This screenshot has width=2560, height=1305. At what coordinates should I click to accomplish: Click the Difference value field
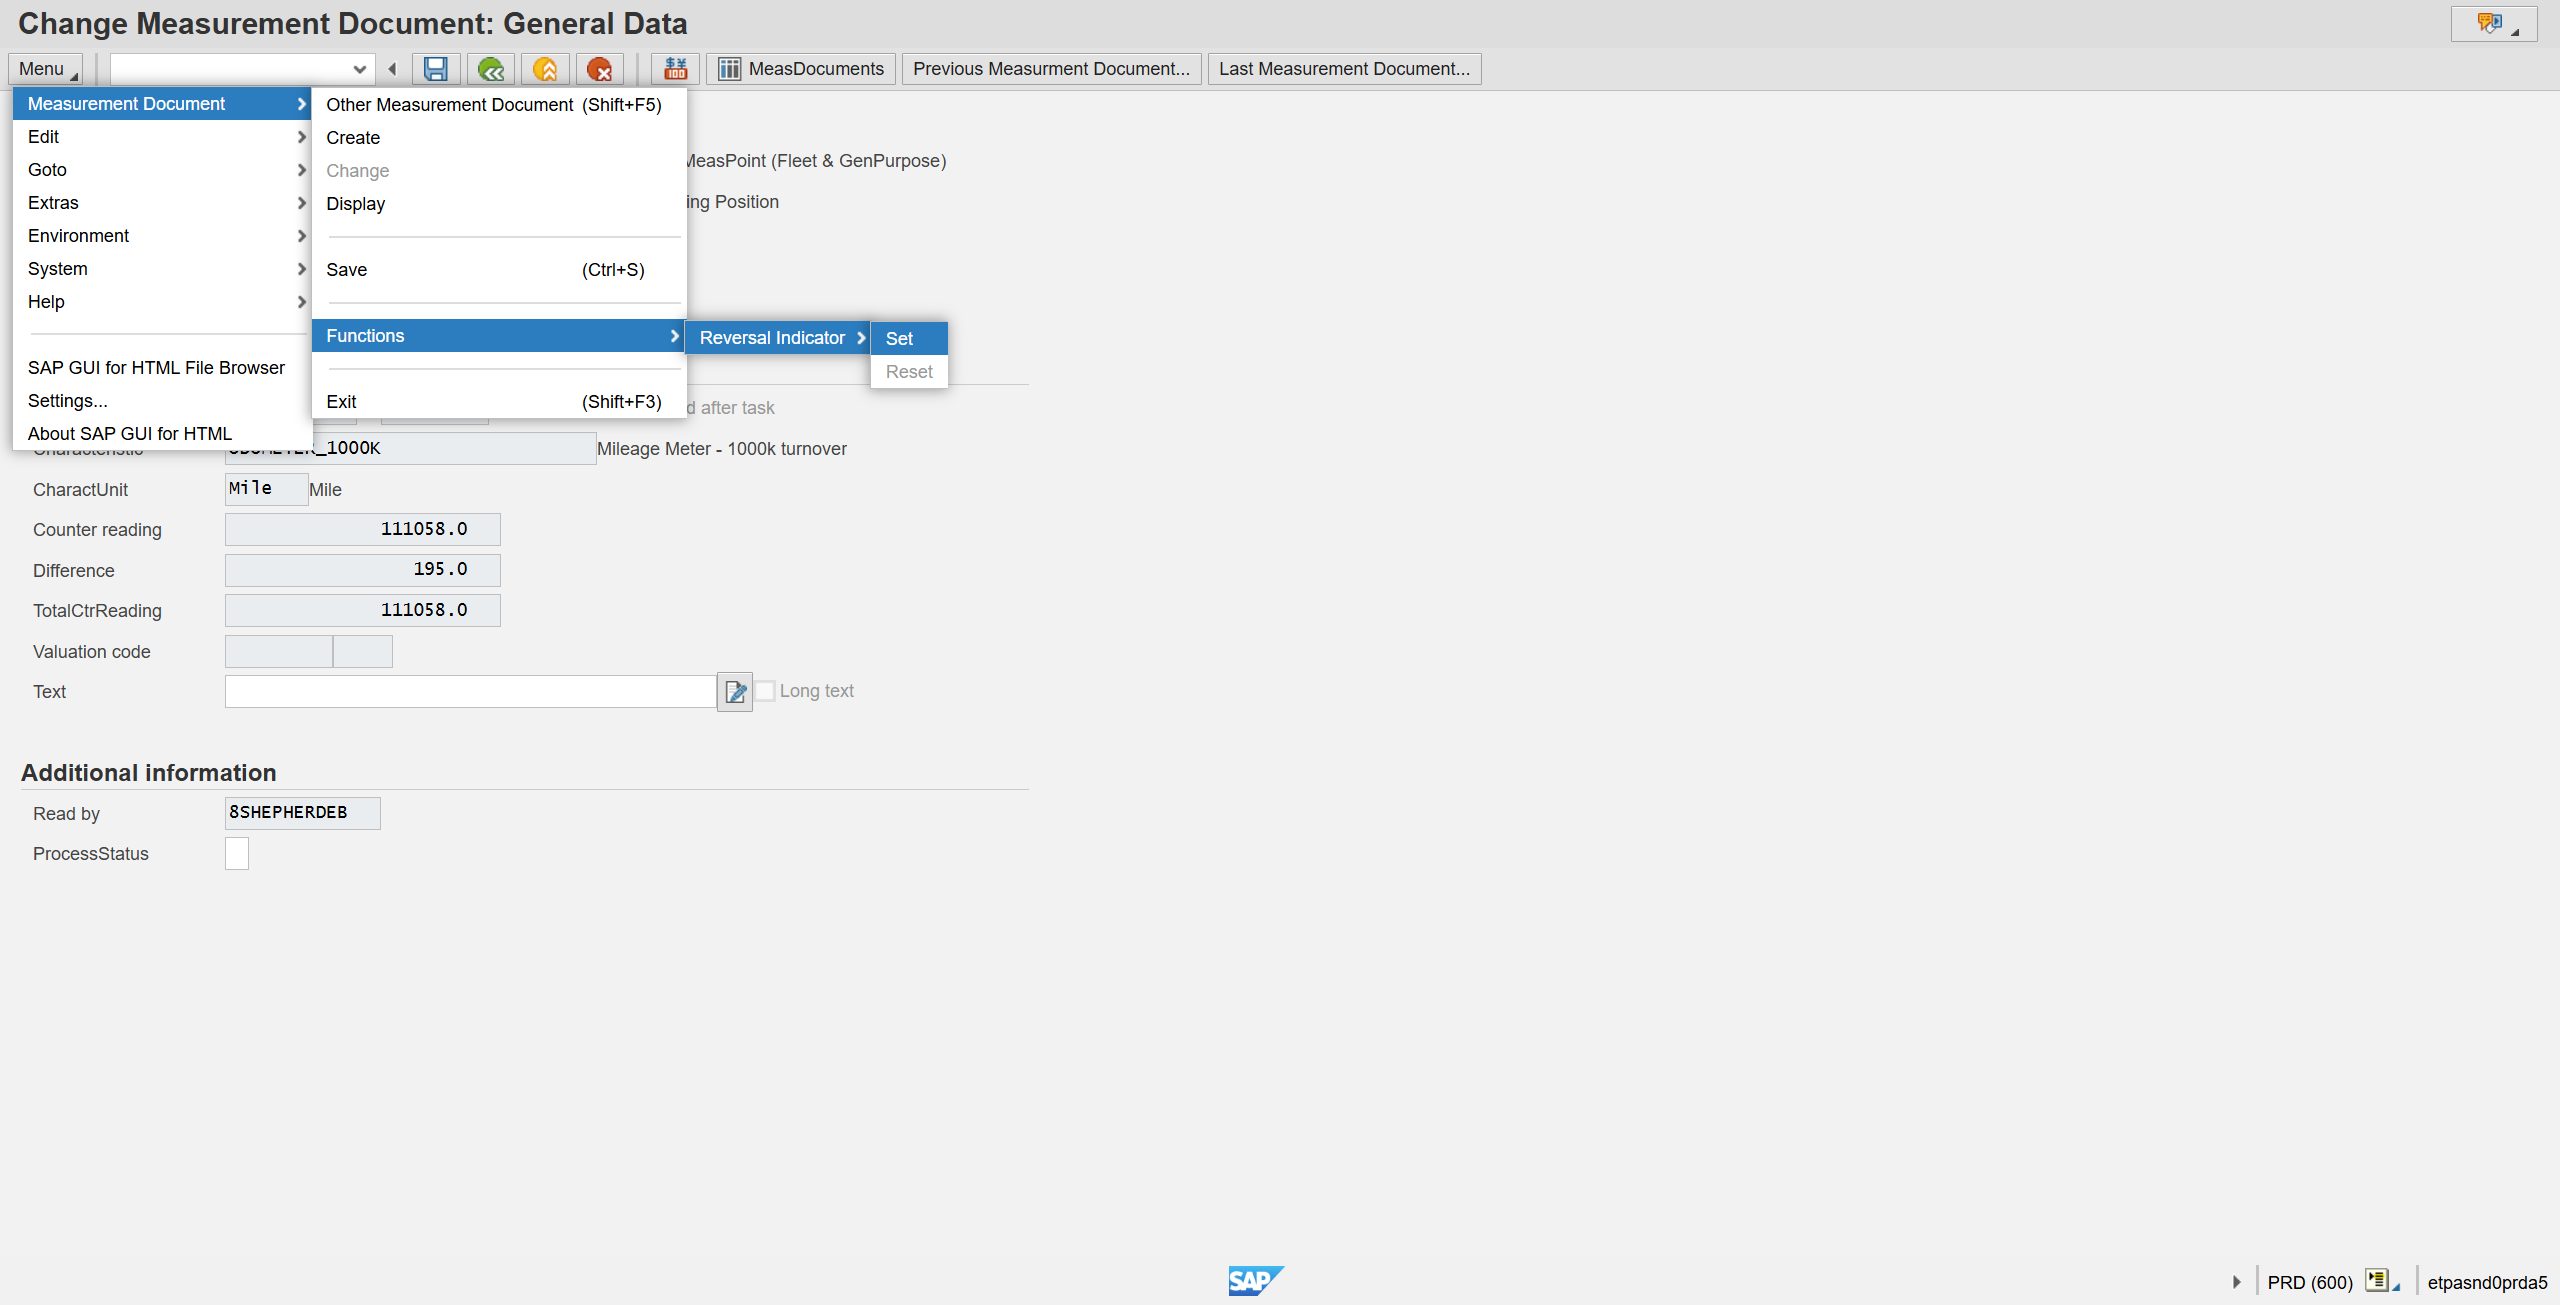362,570
